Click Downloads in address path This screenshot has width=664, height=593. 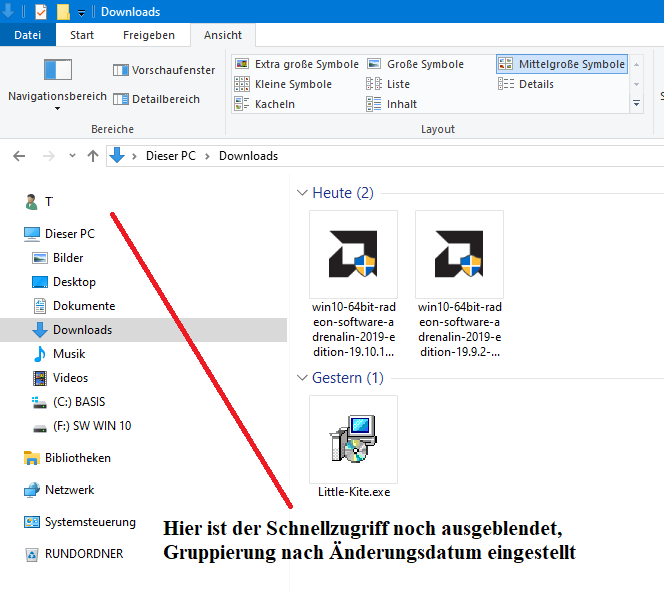pyautogui.click(x=248, y=156)
